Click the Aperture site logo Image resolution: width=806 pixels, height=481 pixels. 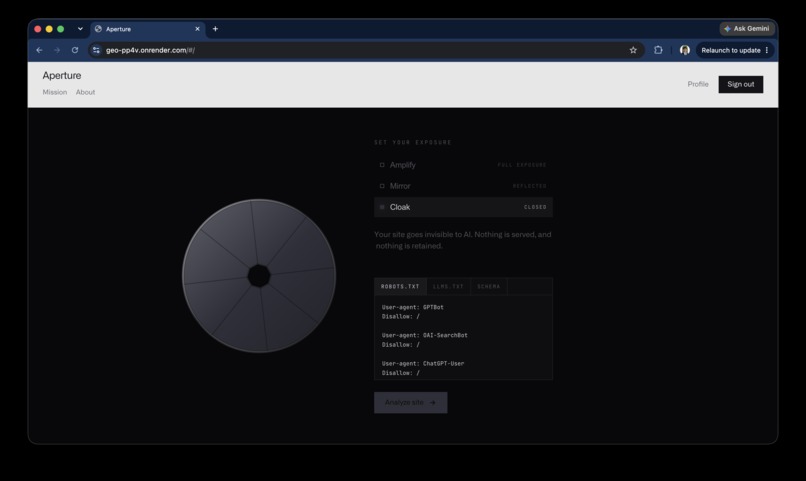(x=62, y=76)
